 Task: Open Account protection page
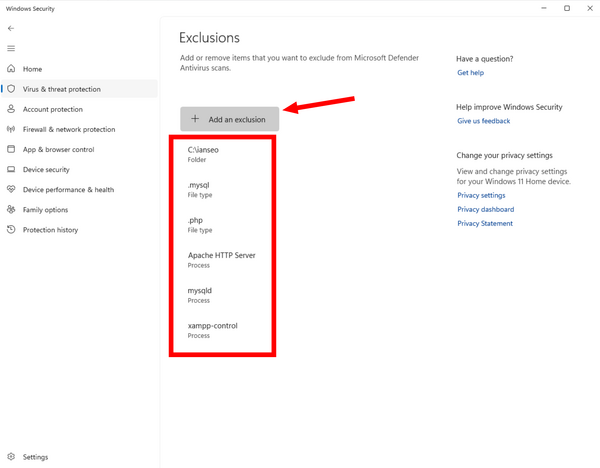[80, 109]
